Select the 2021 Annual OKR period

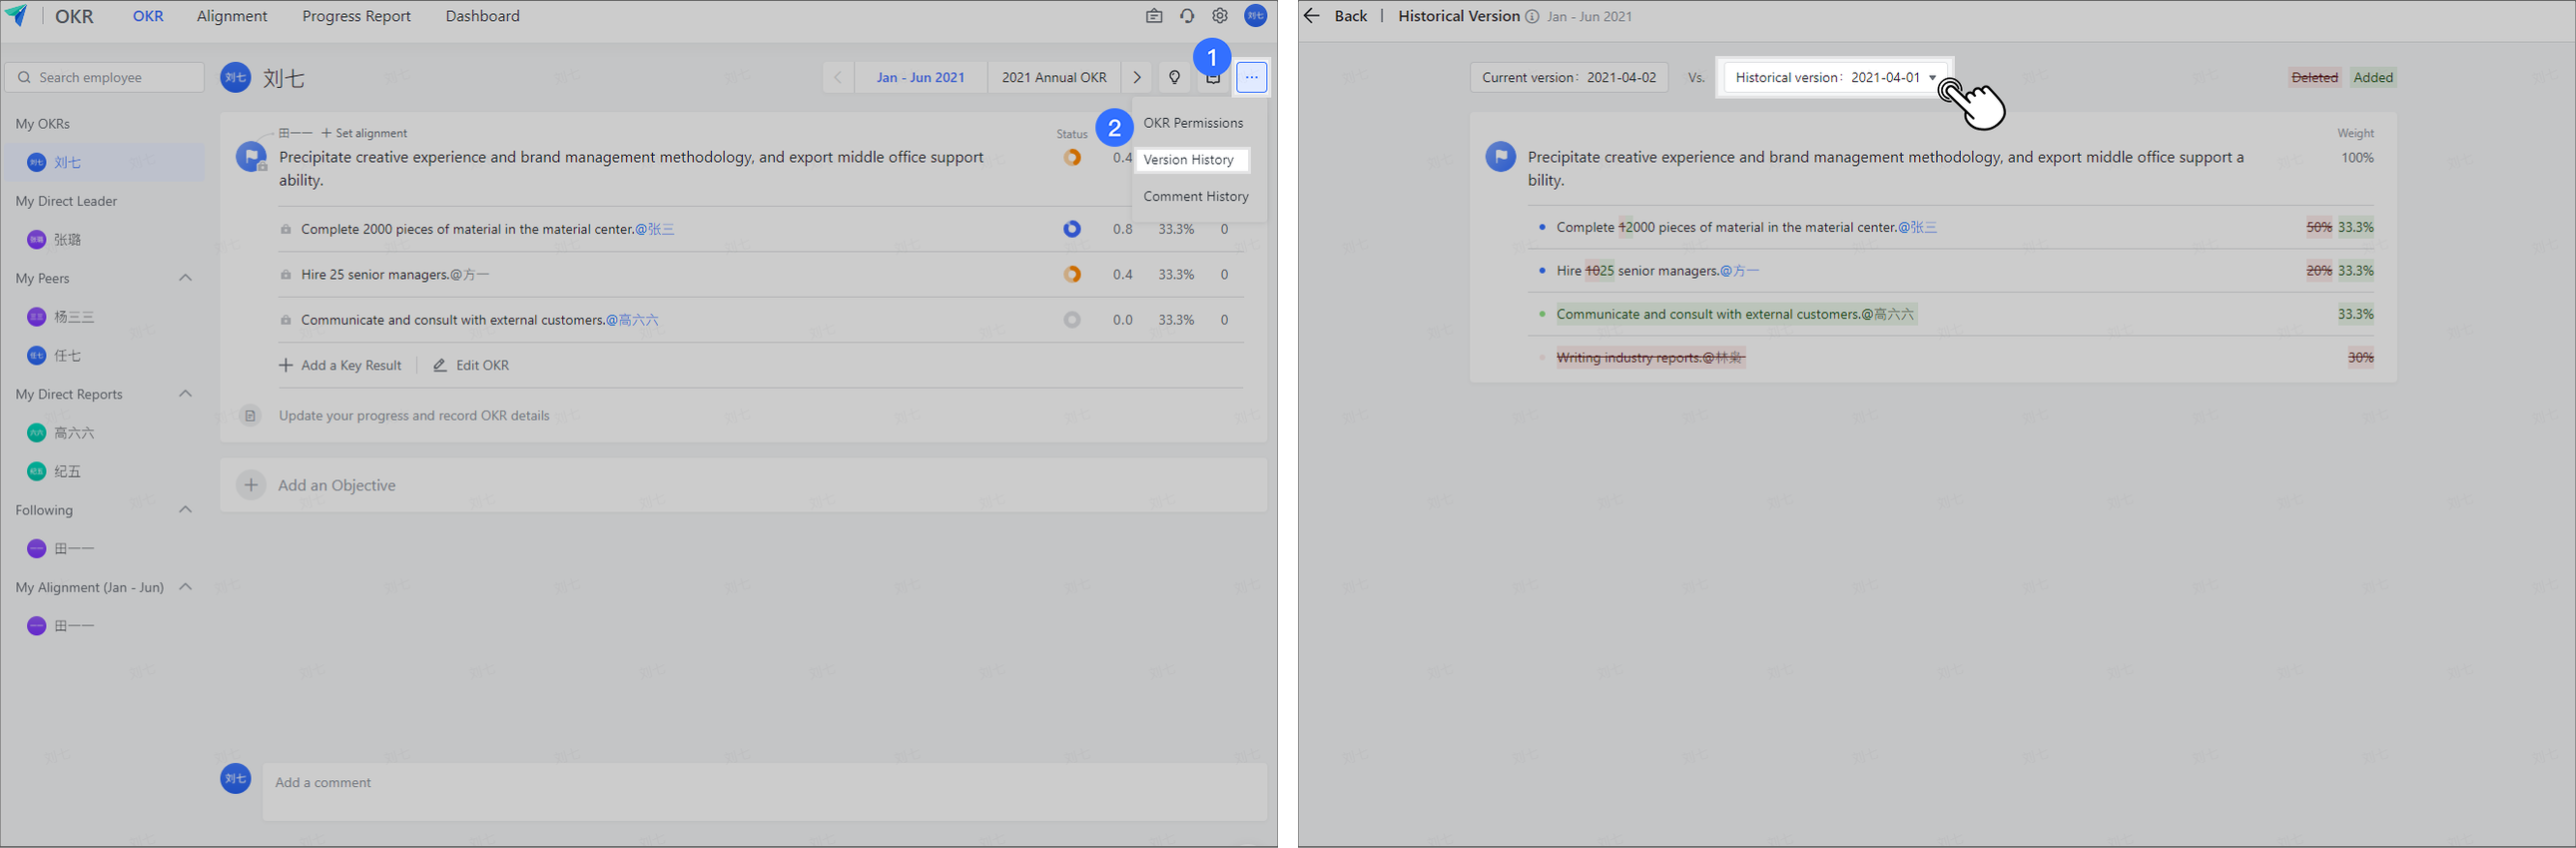(1054, 77)
